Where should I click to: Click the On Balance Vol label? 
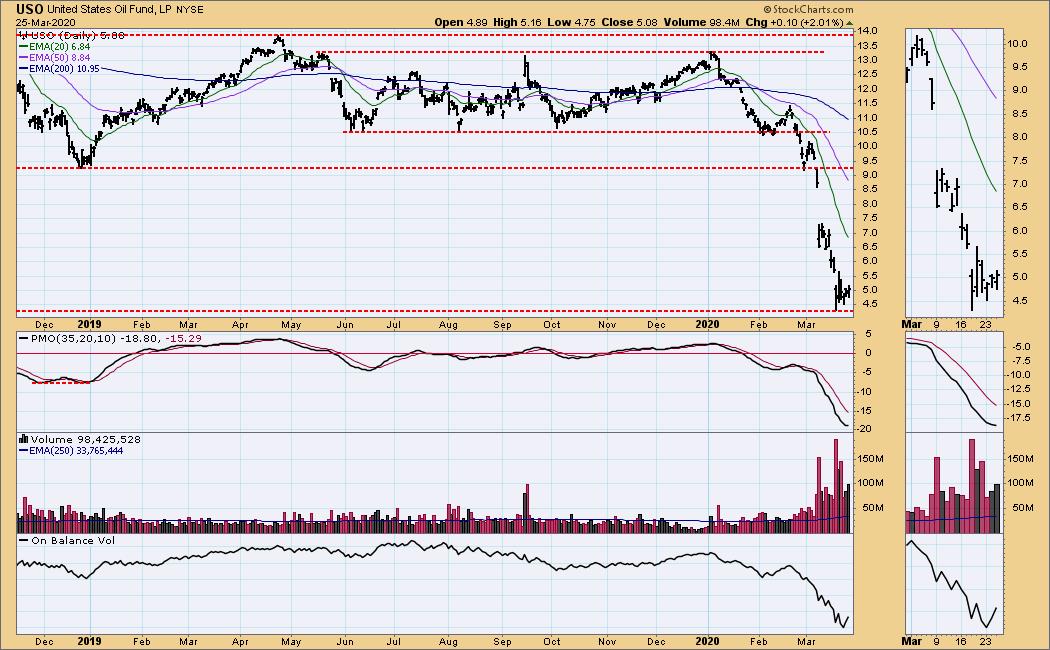pos(73,540)
